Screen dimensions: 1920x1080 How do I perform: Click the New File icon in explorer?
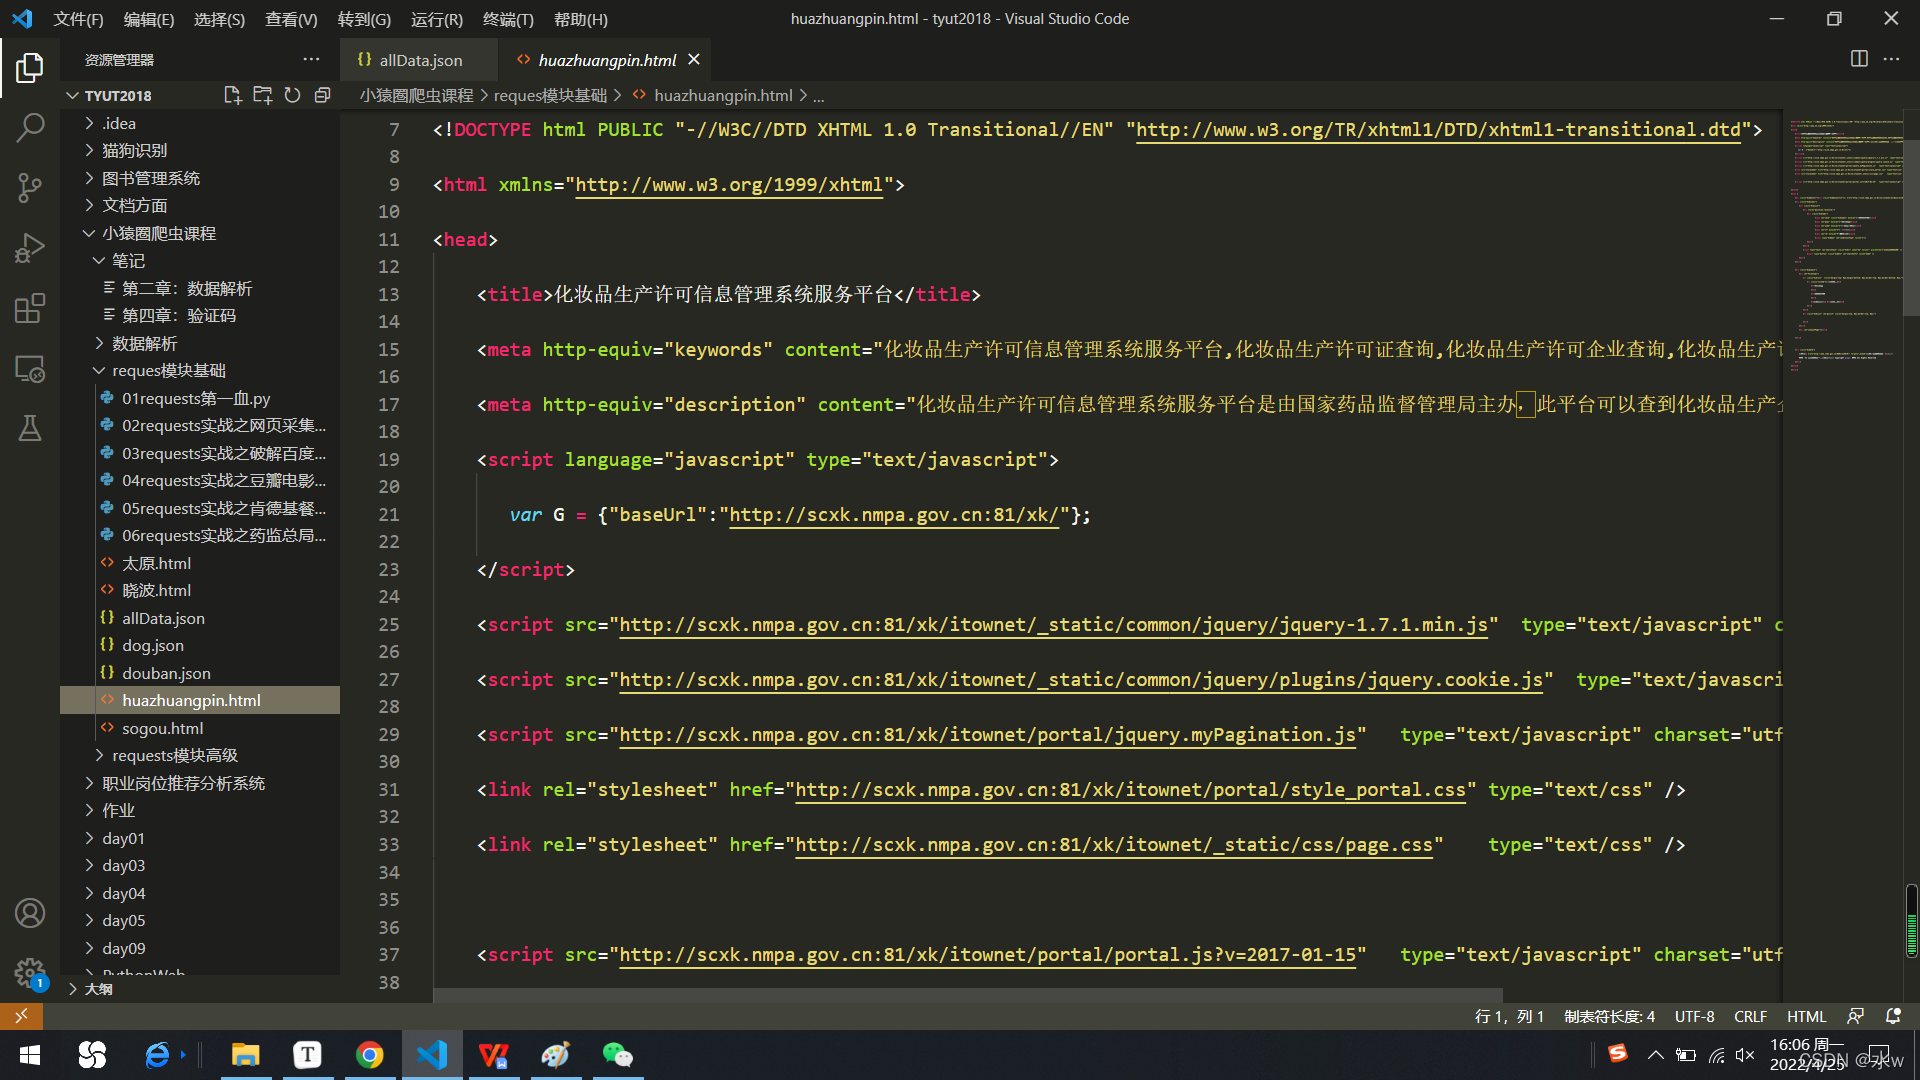[232, 95]
